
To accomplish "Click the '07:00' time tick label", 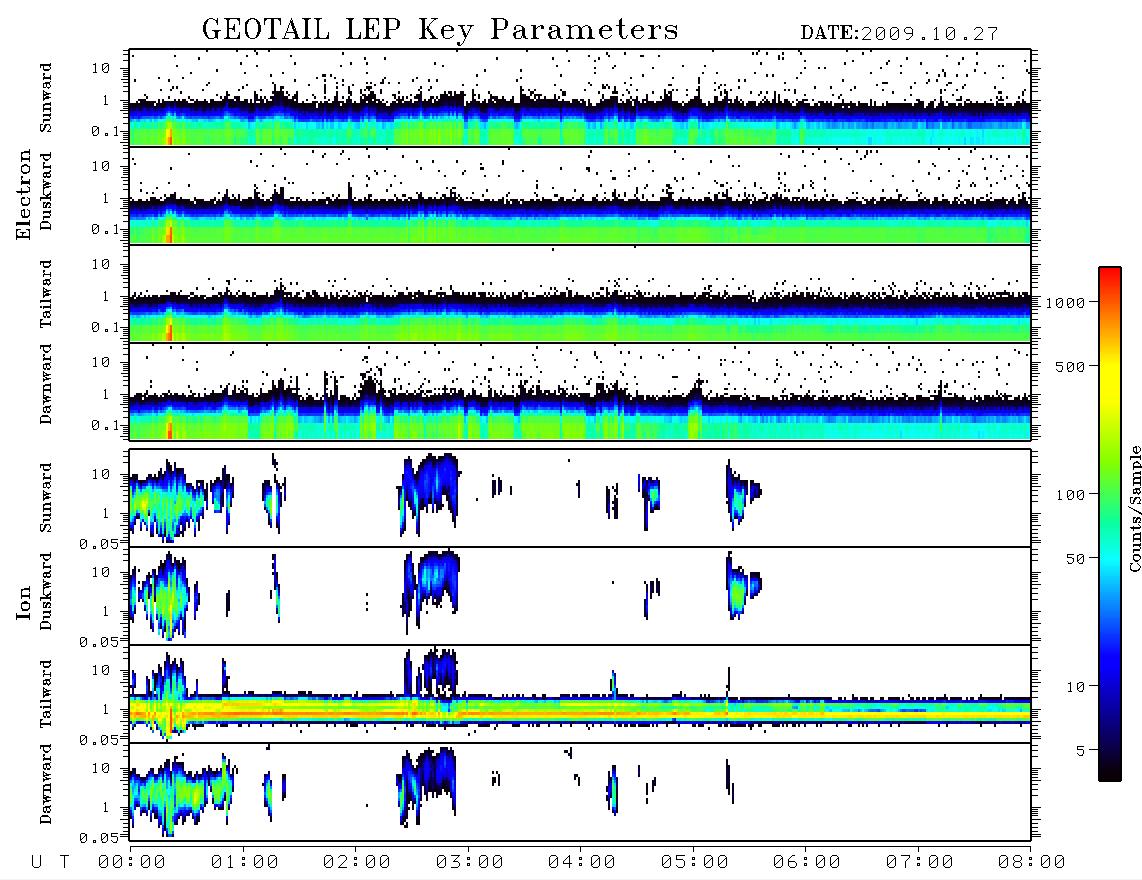I will pyautogui.click(x=920, y=863).
